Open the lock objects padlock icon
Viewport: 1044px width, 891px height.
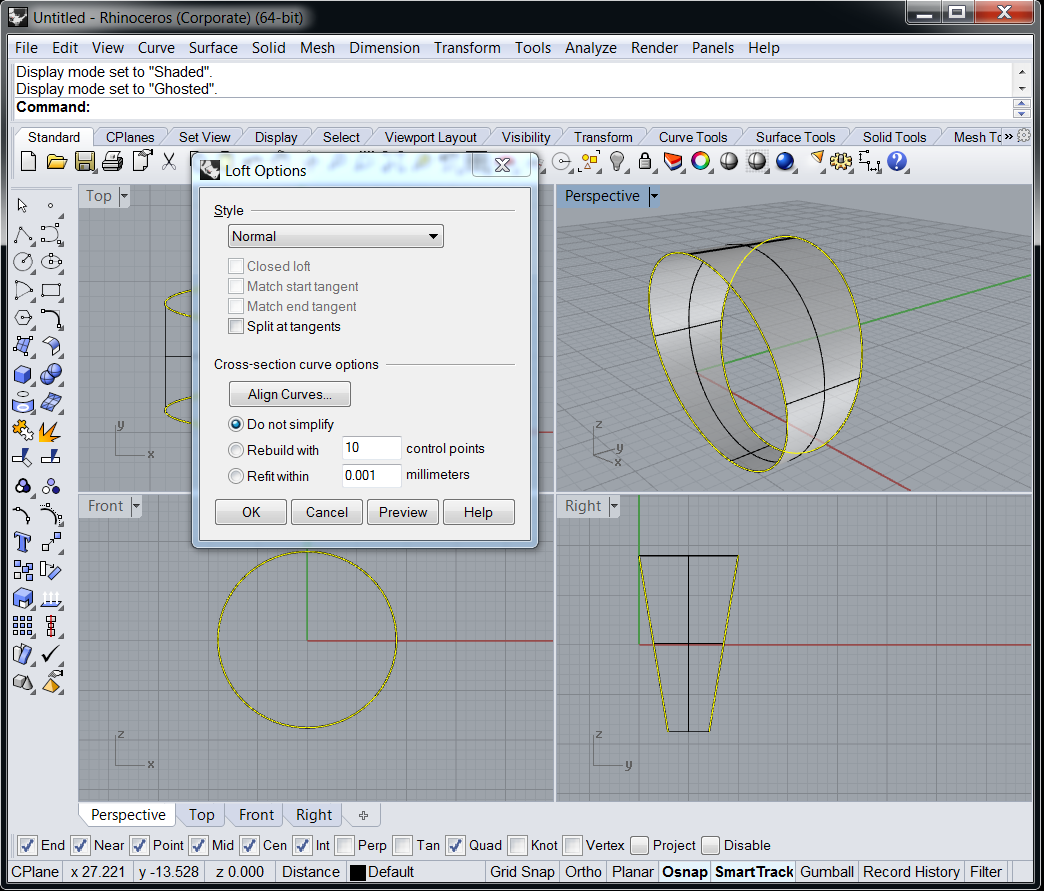click(x=645, y=161)
